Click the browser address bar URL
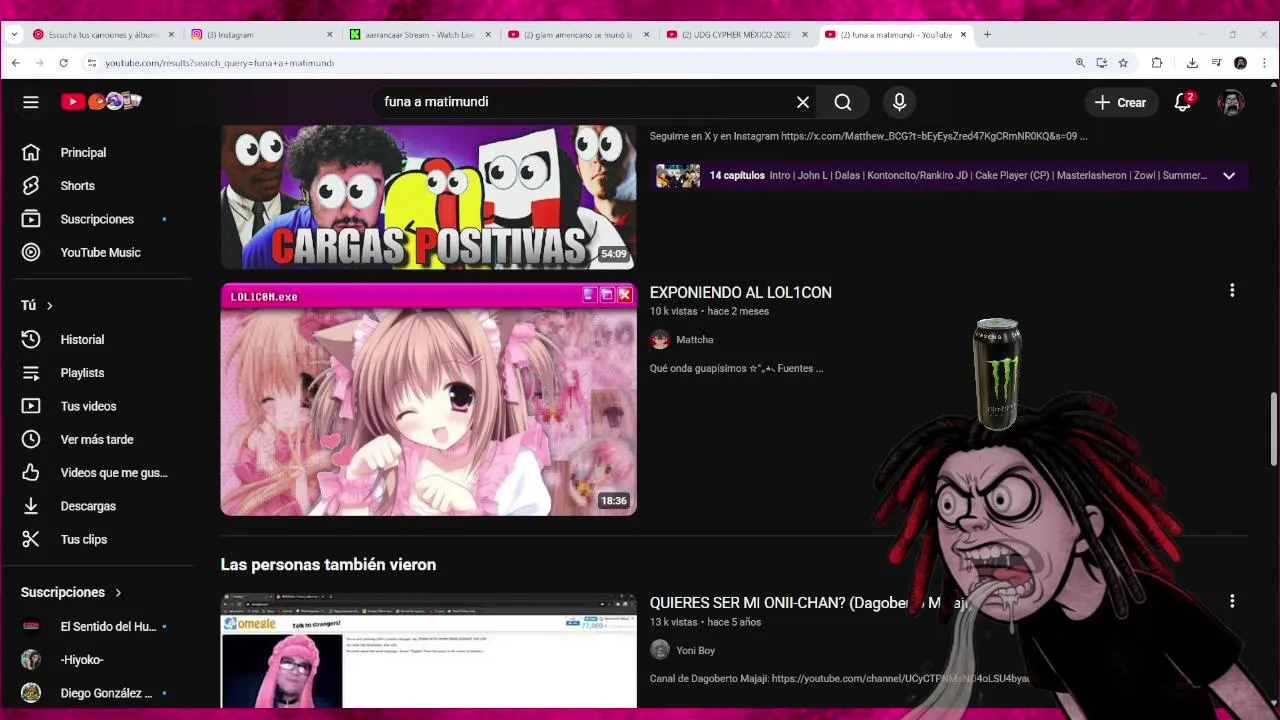The height and width of the screenshot is (720, 1280). tap(219, 63)
